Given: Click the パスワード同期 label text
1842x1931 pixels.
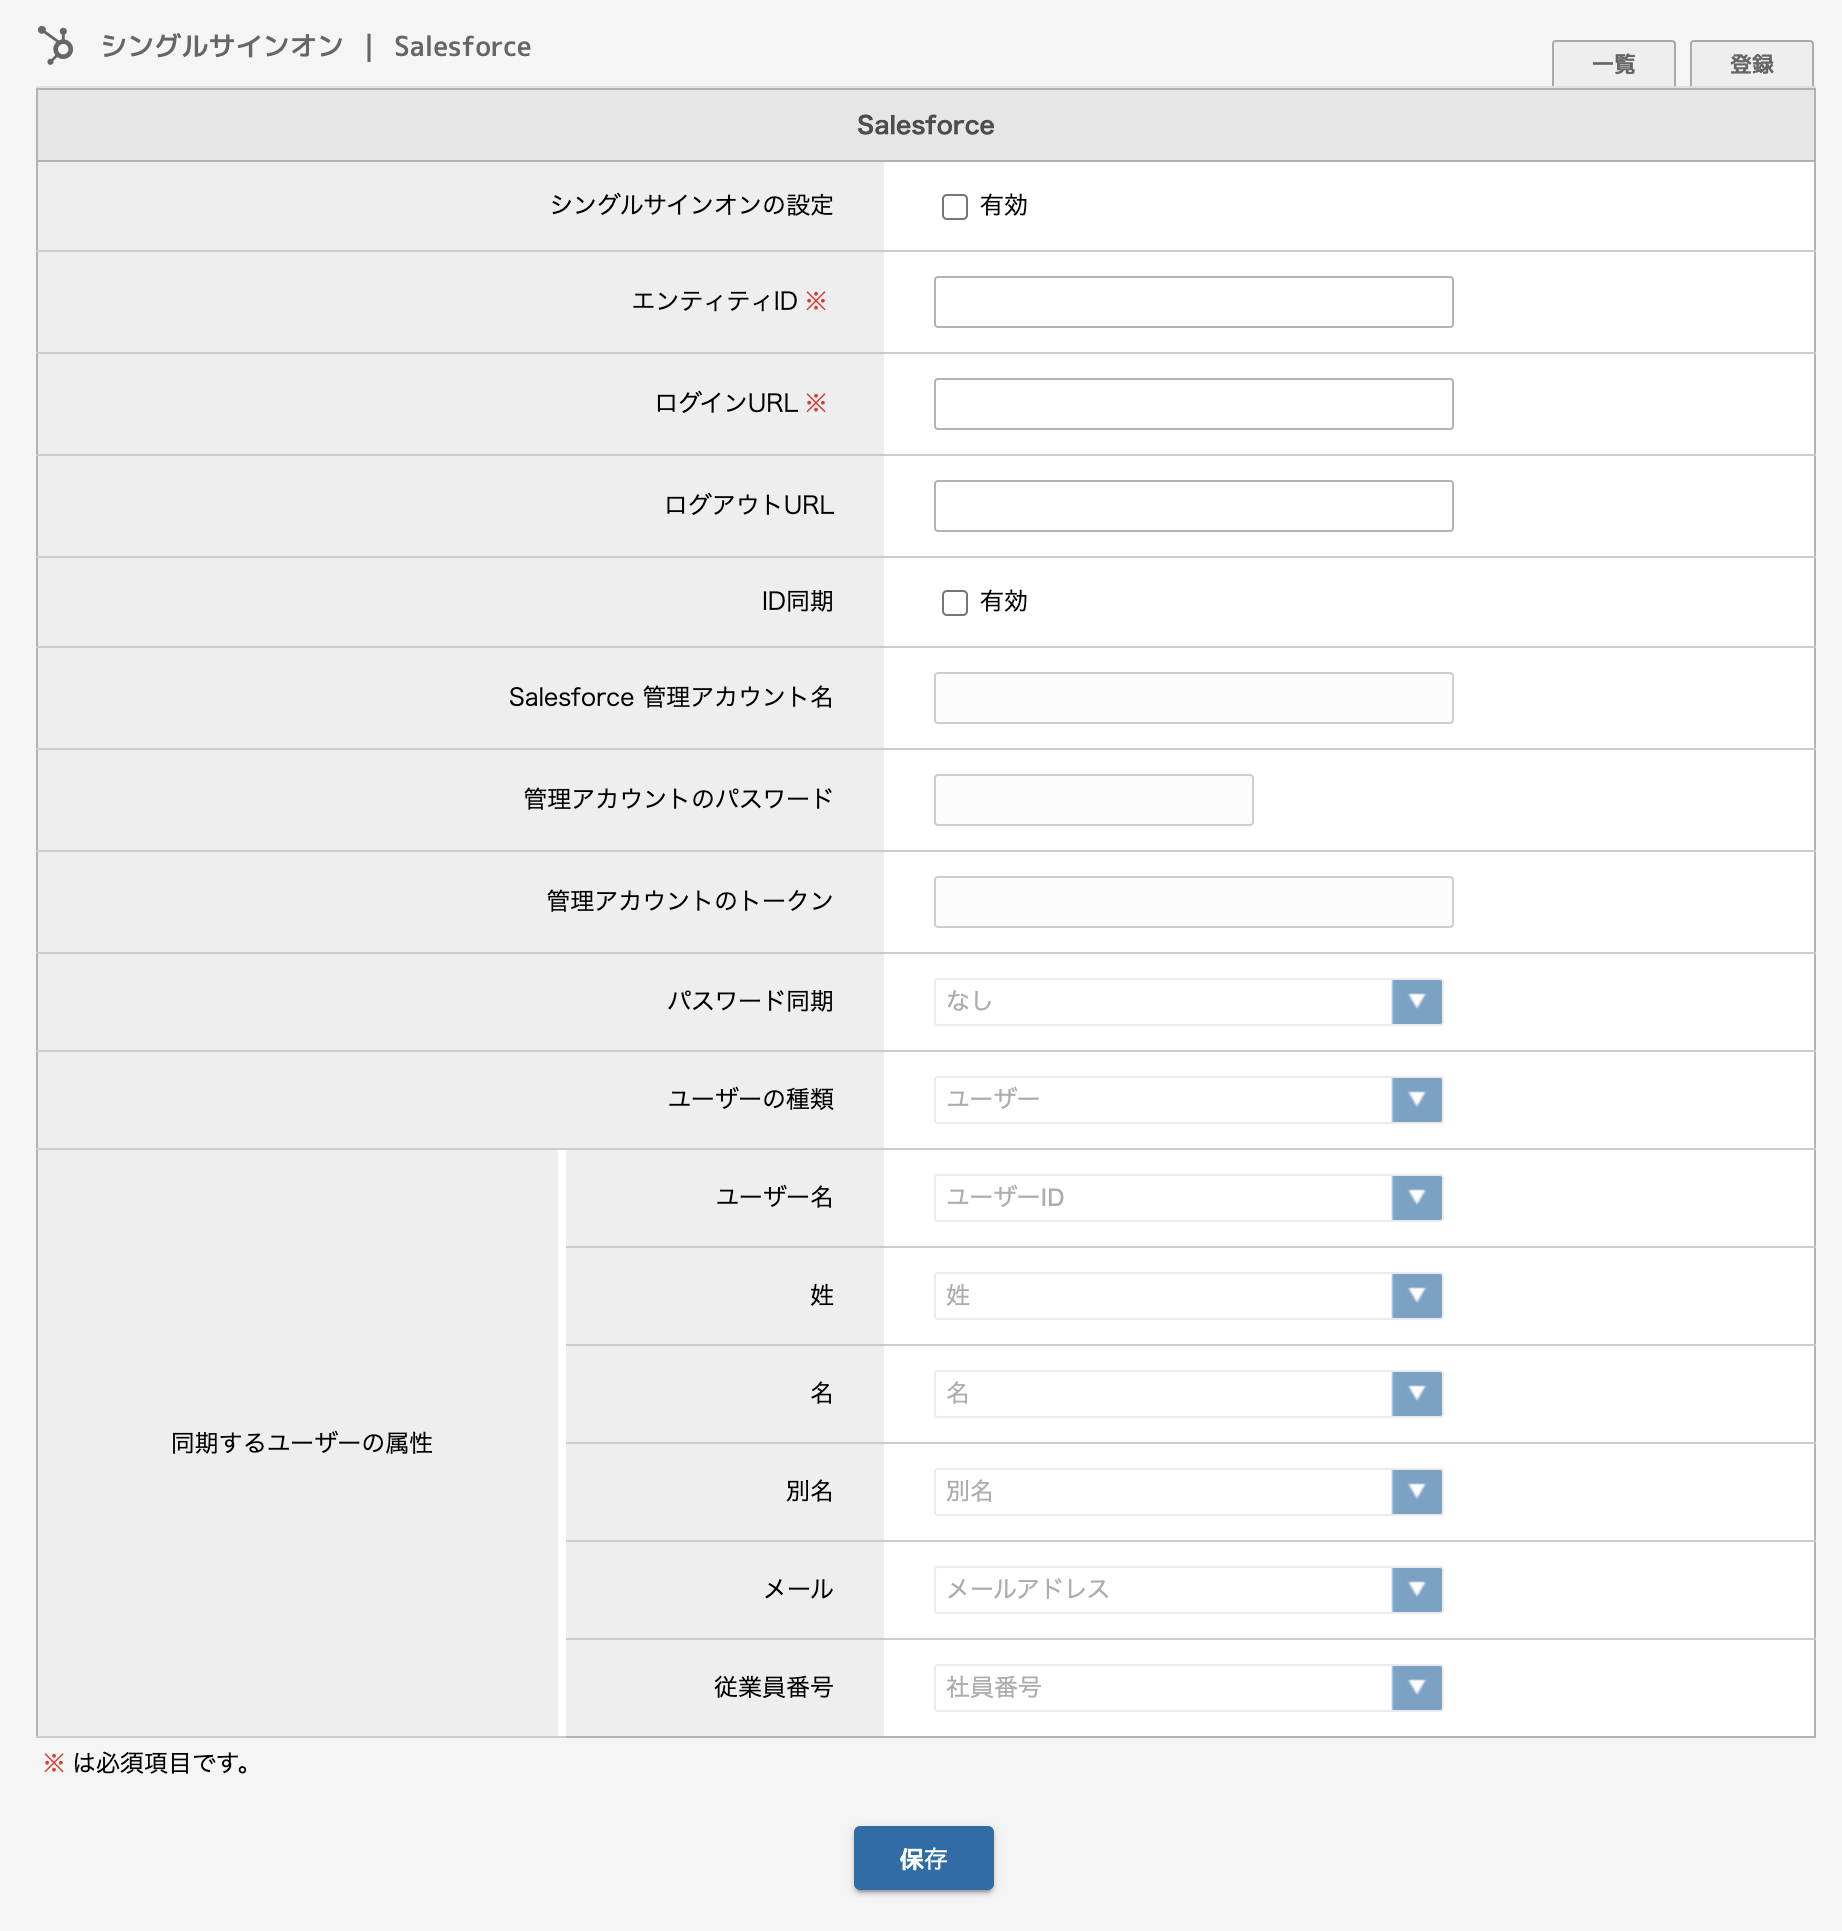Looking at the screenshot, I should [x=750, y=1001].
